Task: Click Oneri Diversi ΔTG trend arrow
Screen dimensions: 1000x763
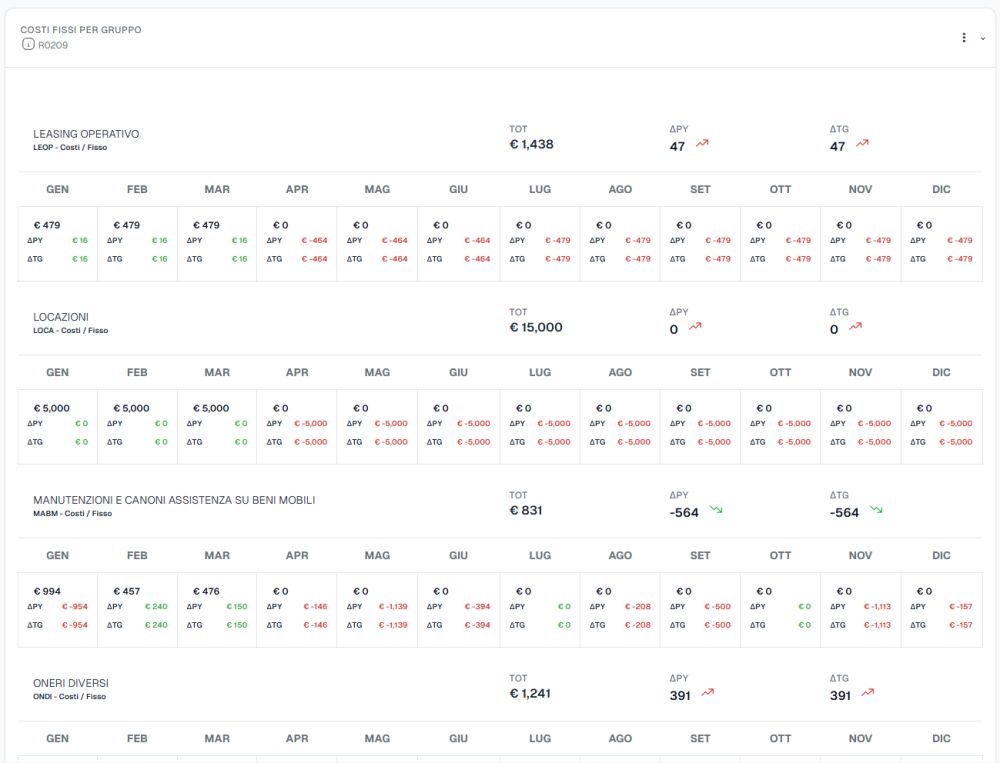Action: pyautogui.click(x=868, y=693)
